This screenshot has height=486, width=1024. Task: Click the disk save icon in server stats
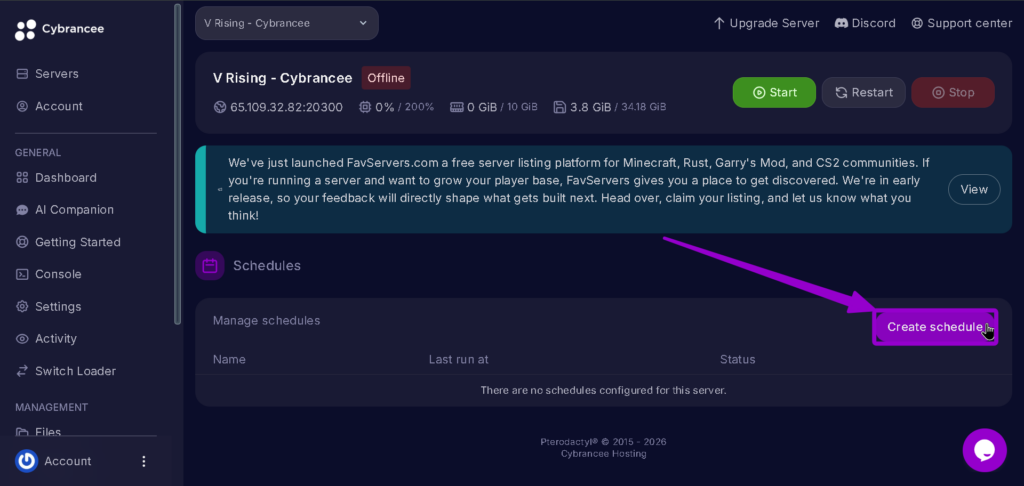click(x=559, y=107)
